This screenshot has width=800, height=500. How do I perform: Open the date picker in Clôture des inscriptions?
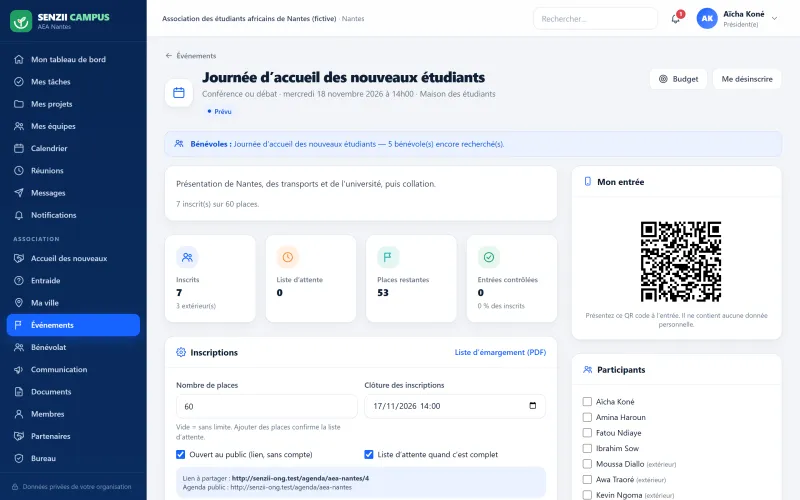(533, 406)
